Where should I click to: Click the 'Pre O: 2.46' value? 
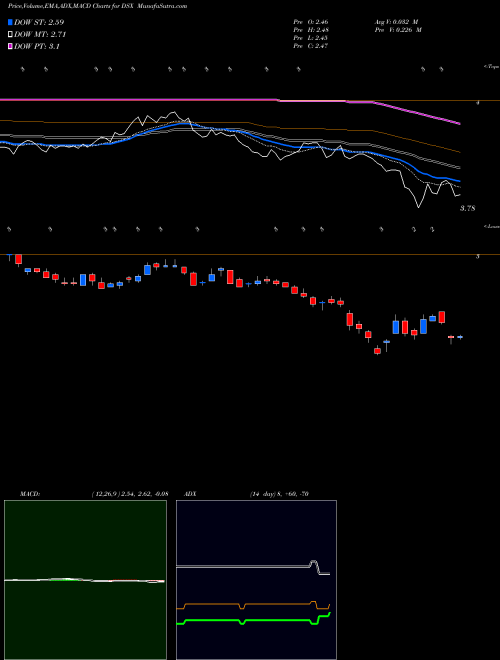(x=311, y=22)
